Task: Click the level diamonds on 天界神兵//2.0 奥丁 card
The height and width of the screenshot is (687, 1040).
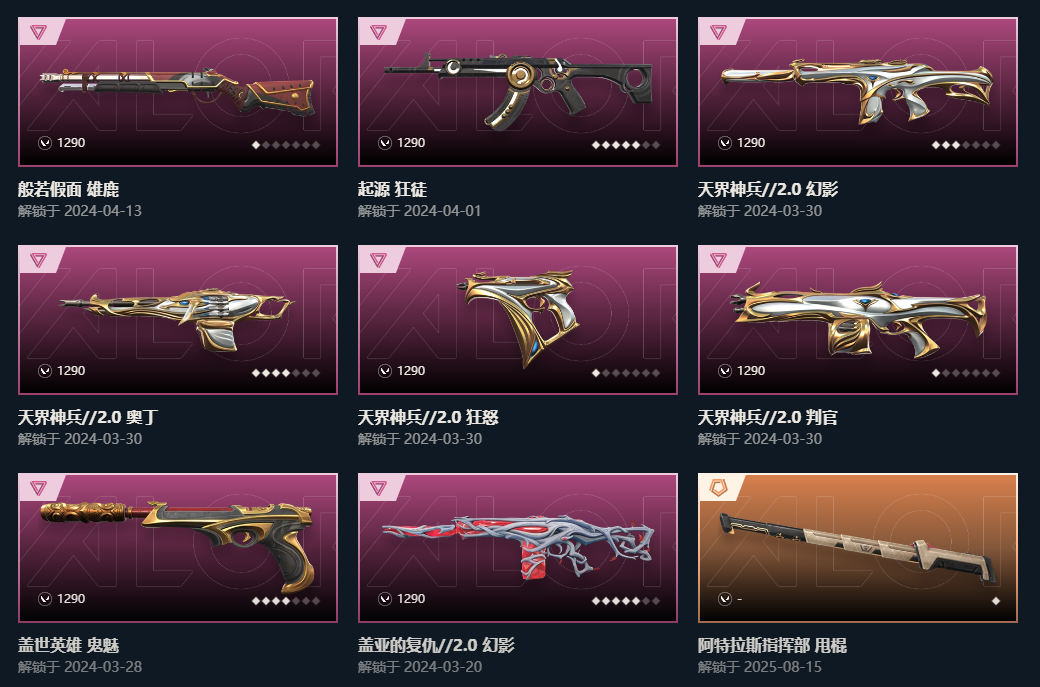Action: click(x=286, y=373)
